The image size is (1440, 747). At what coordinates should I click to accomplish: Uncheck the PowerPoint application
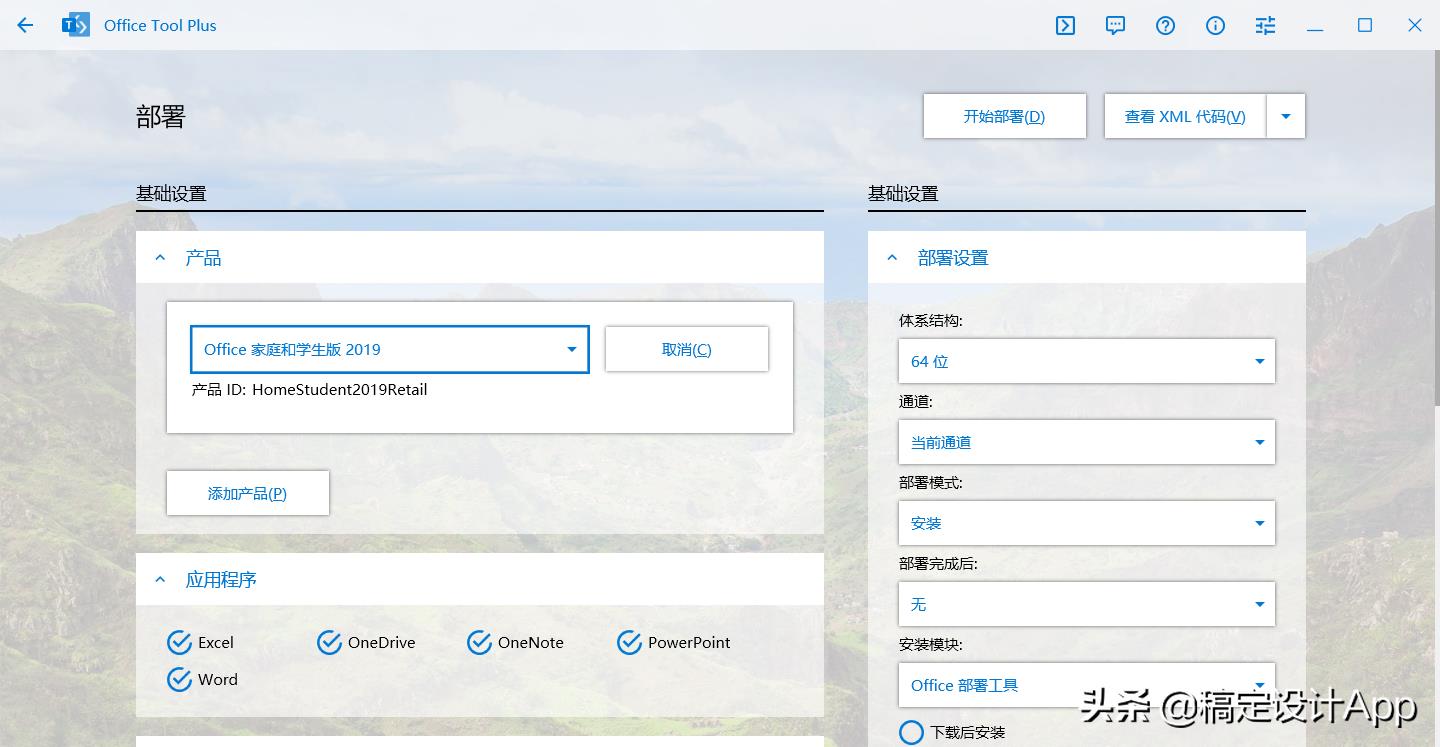[629, 642]
